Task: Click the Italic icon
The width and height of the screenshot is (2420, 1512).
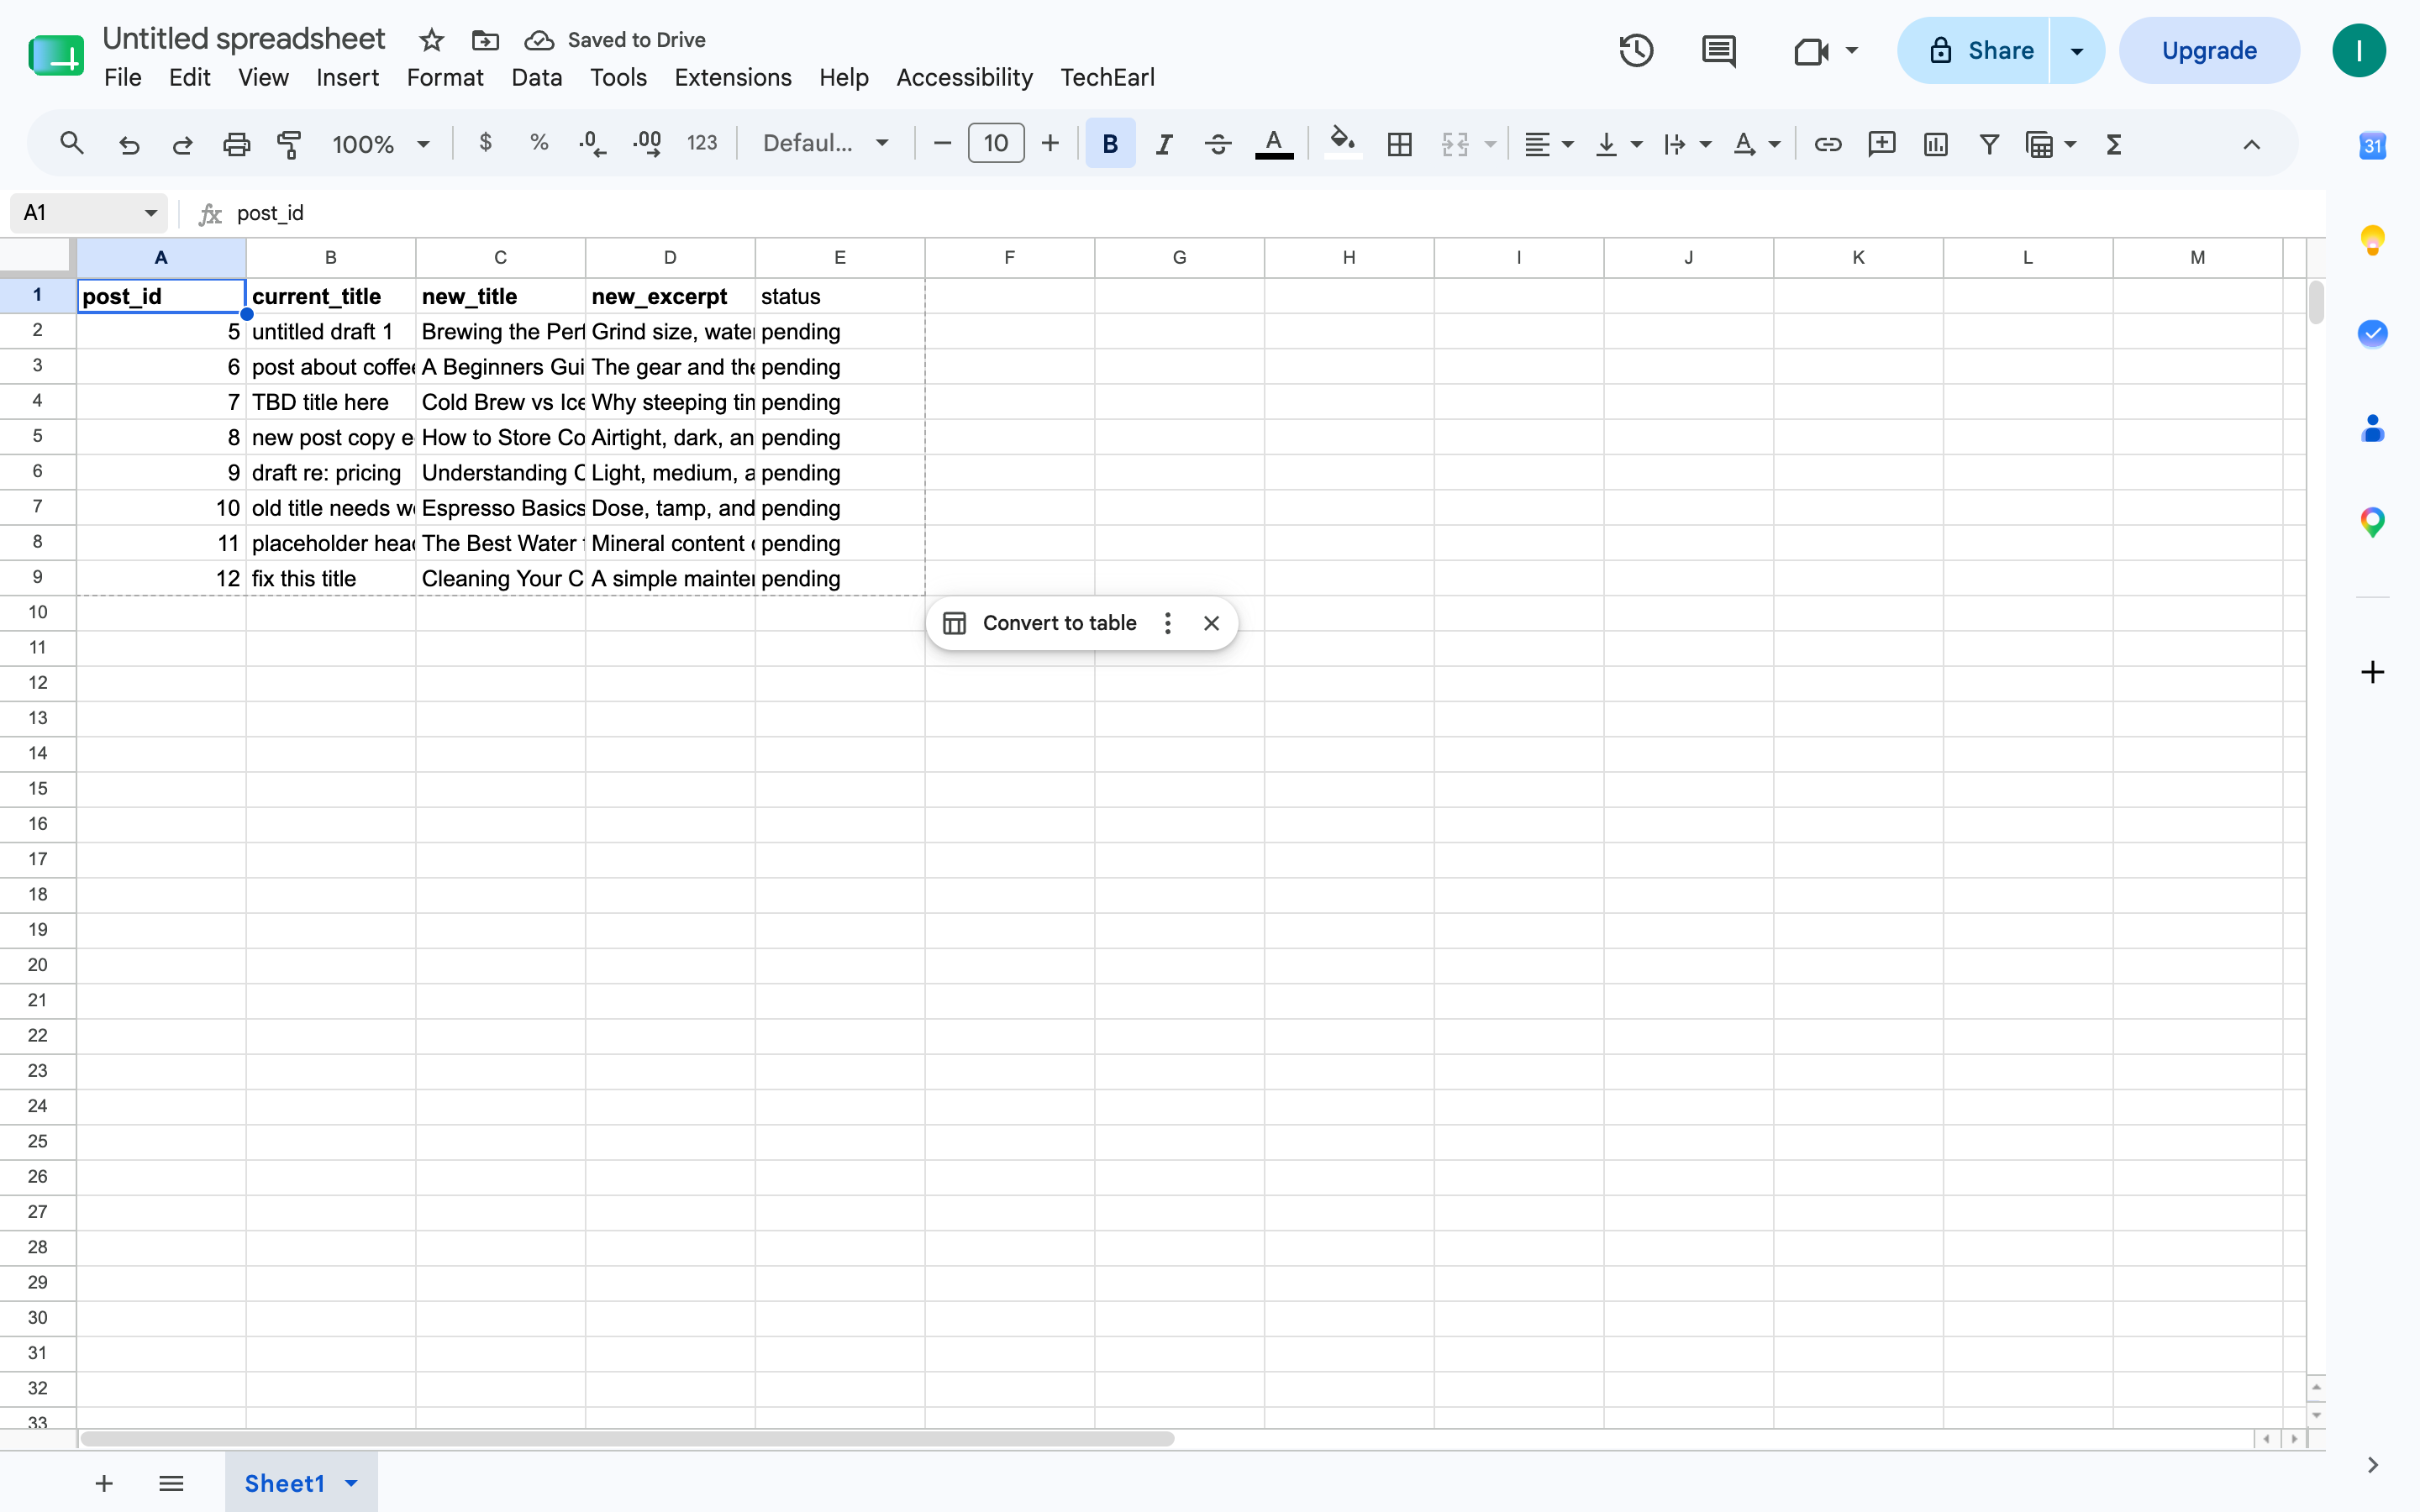Action: point(1163,144)
